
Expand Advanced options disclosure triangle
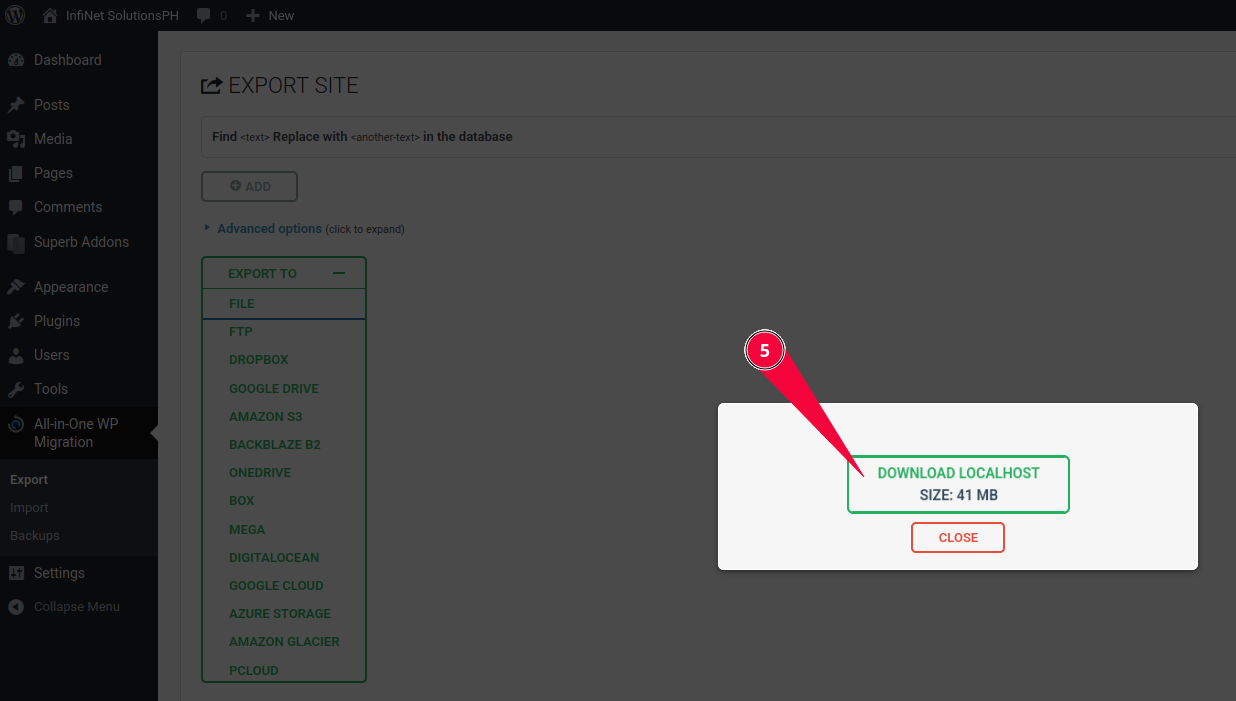[208, 228]
